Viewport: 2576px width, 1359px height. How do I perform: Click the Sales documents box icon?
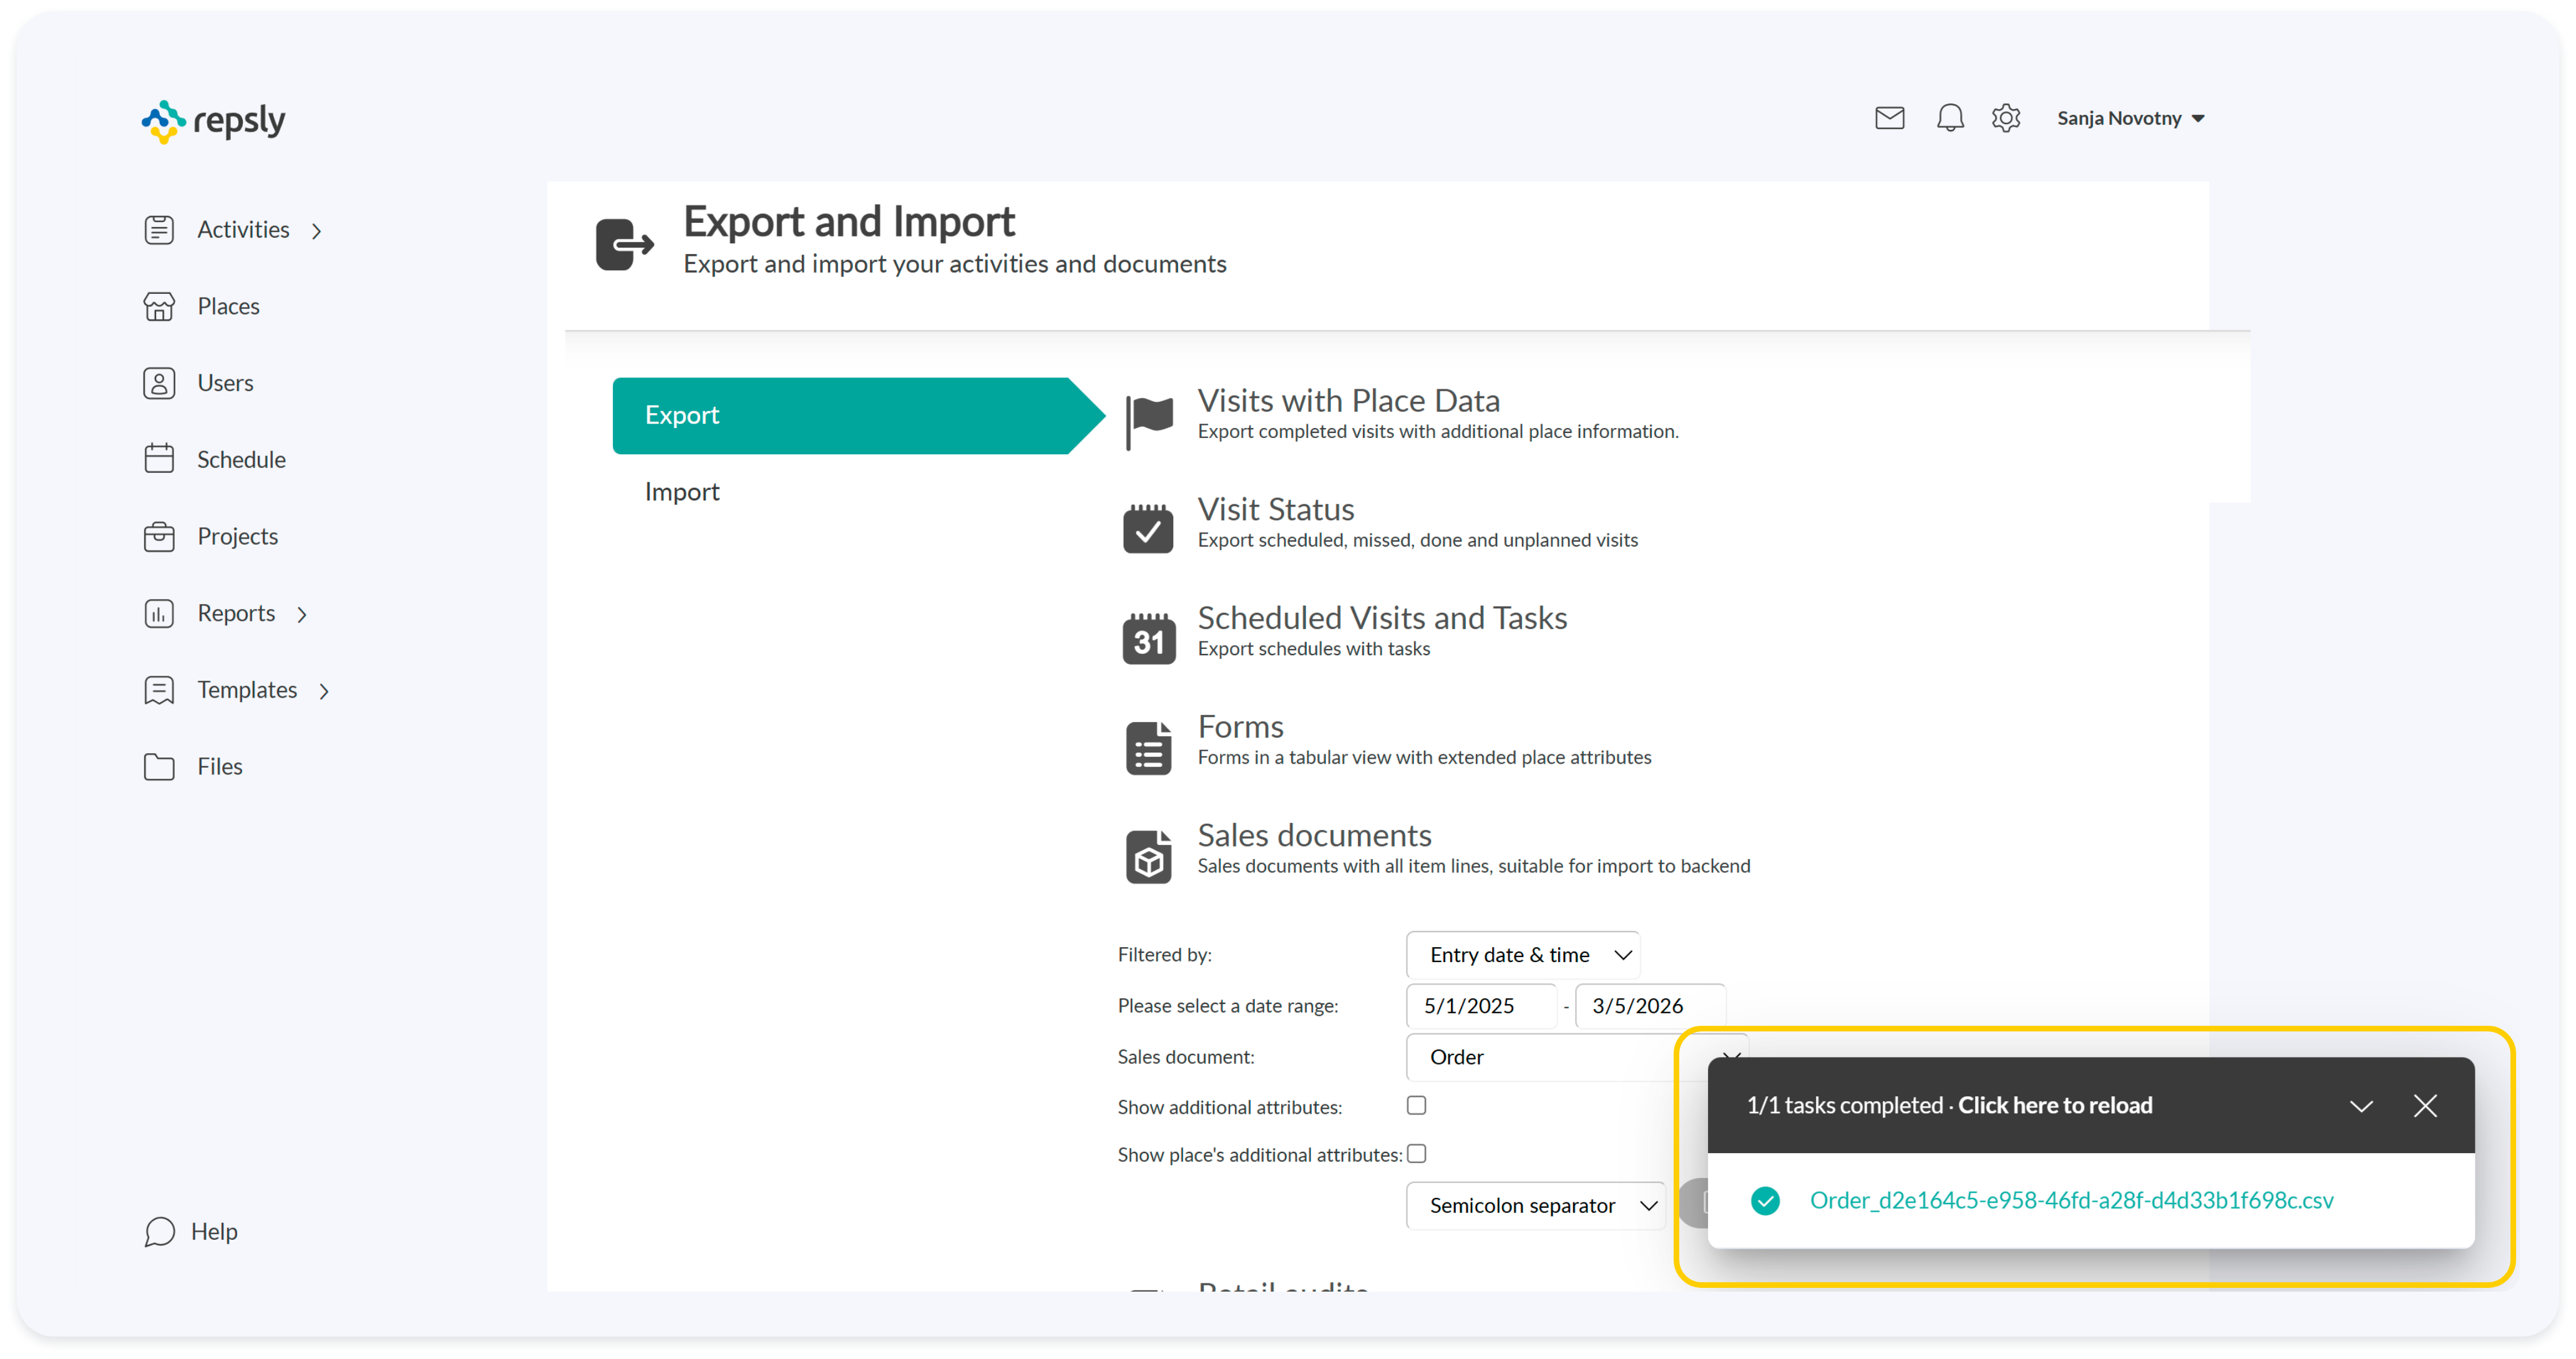[1148, 856]
